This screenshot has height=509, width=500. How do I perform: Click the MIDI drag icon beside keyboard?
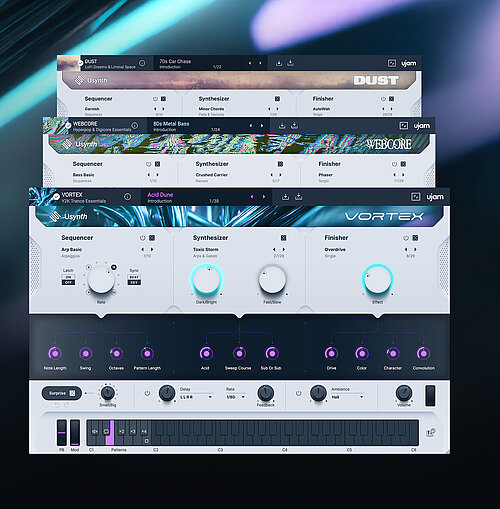(x=430, y=433)
